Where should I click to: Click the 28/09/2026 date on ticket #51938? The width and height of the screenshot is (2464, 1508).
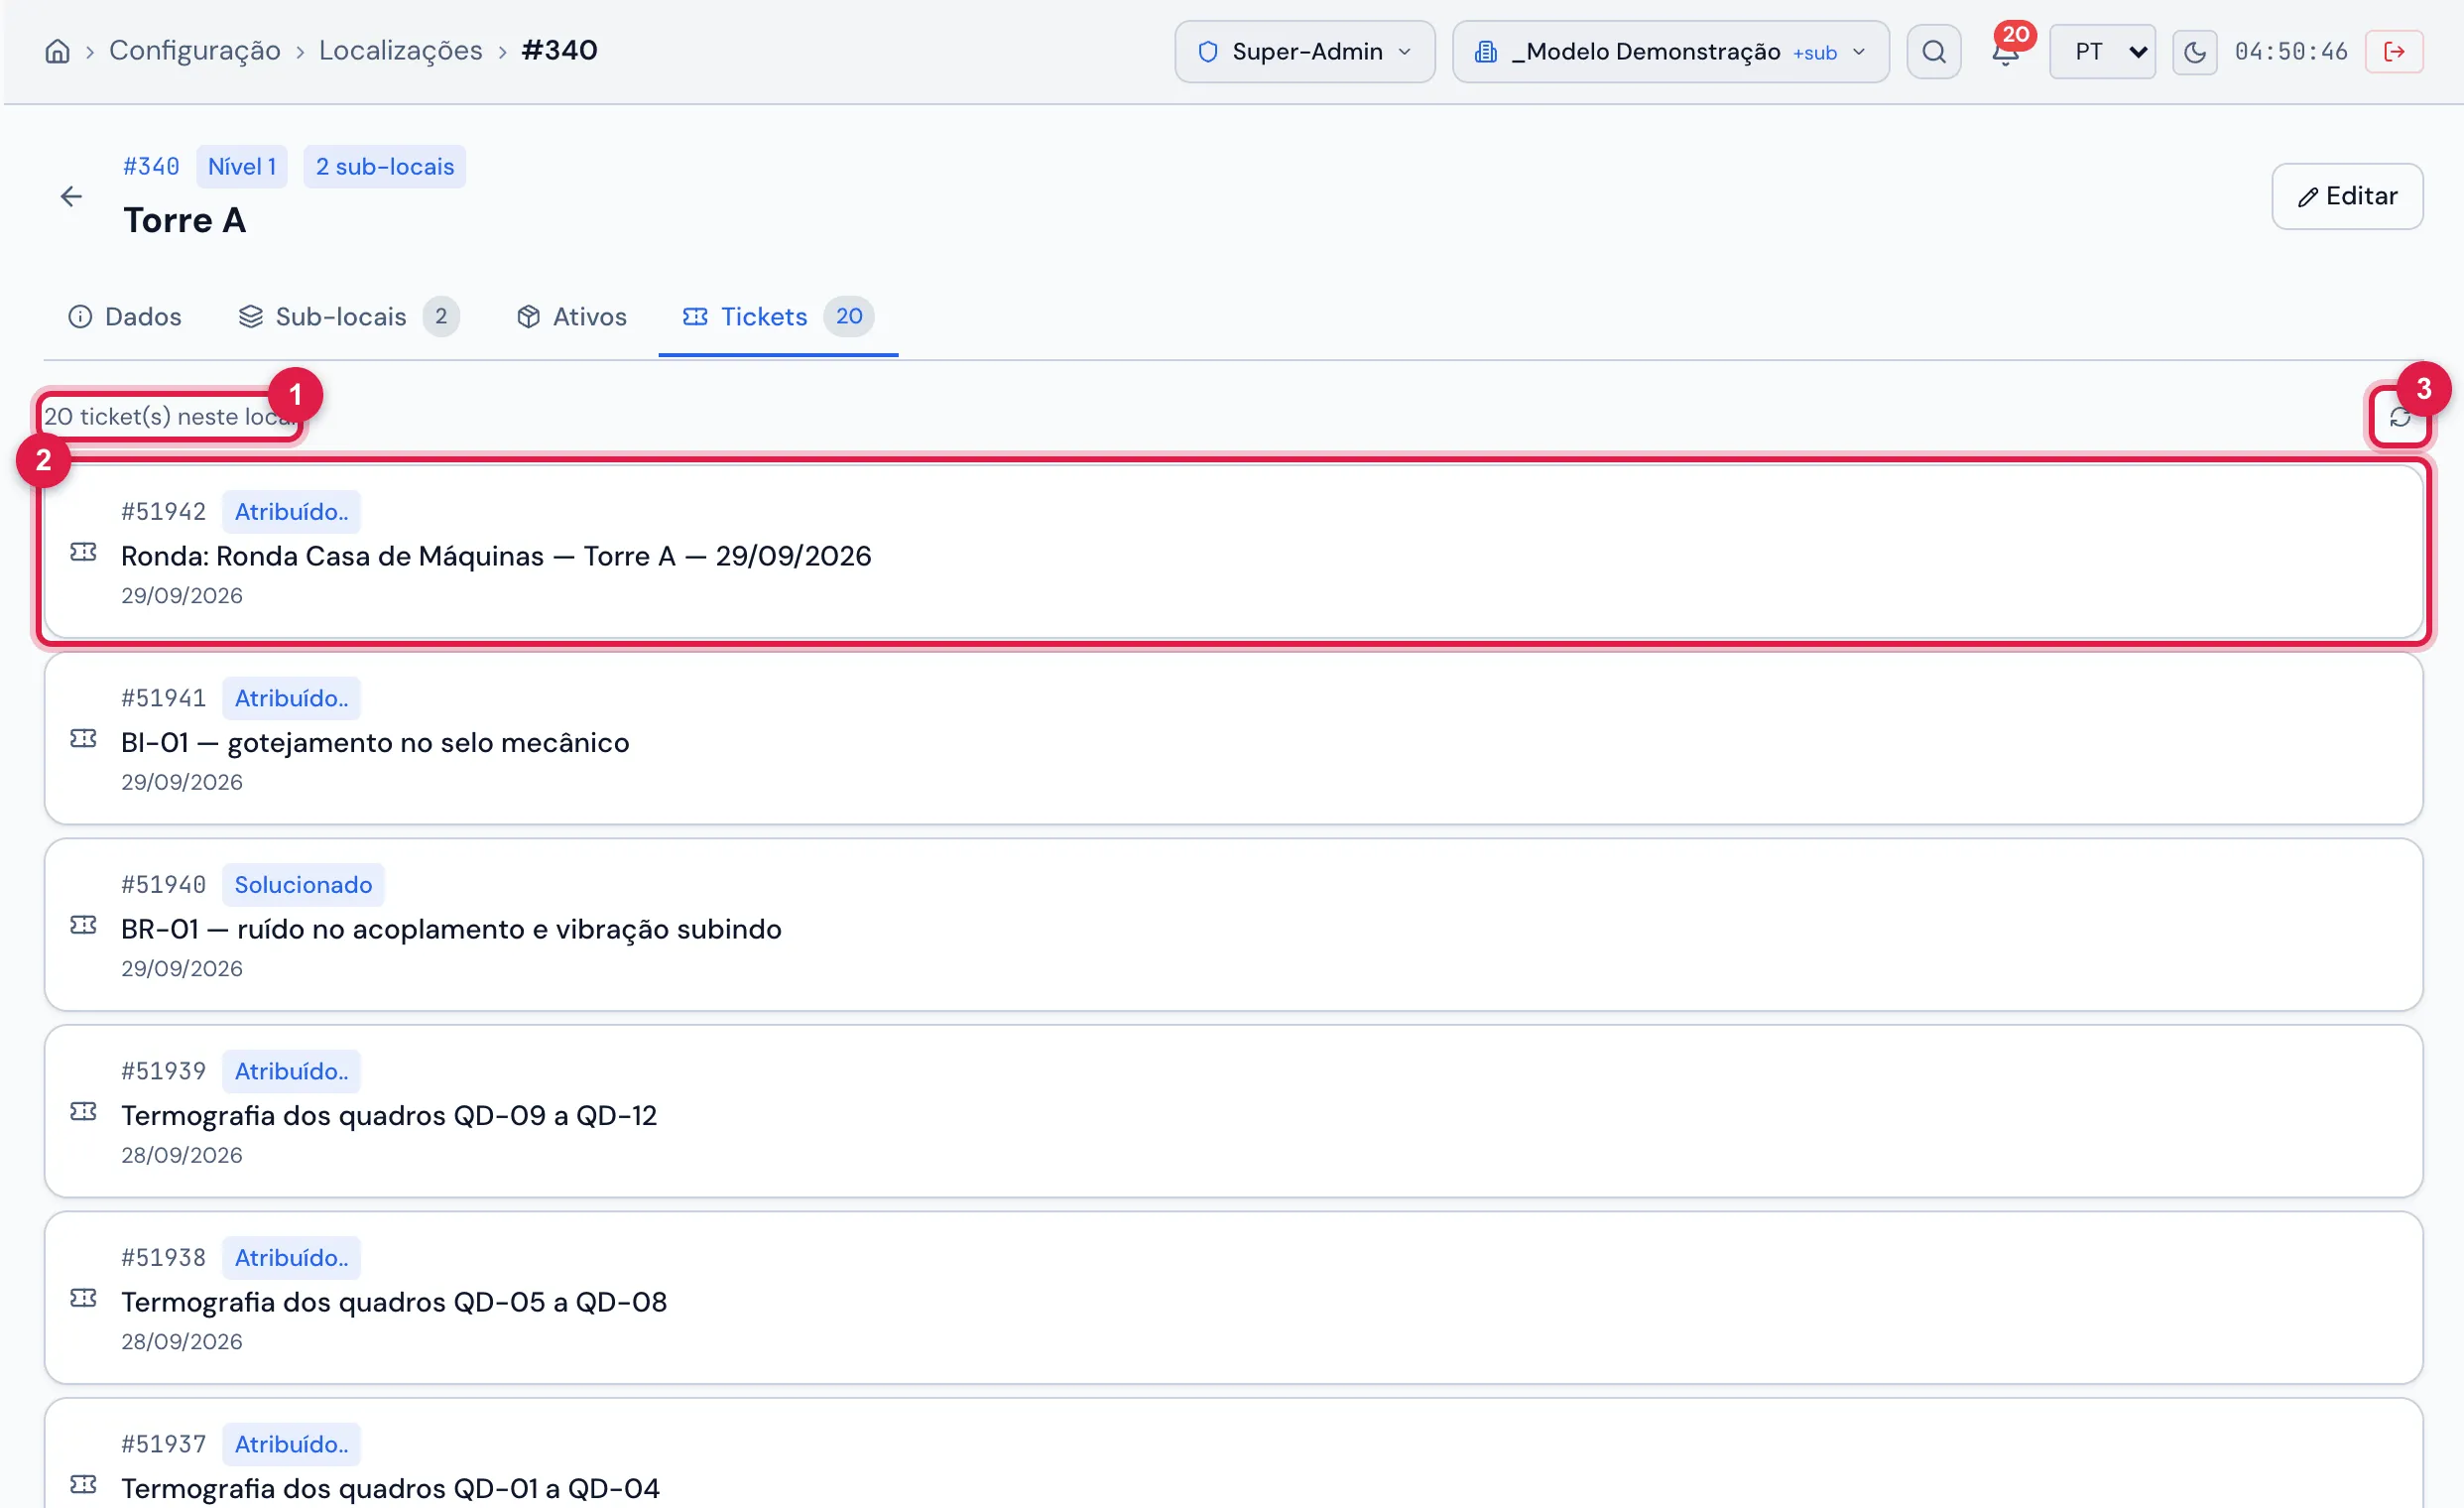tap(182, 1342)
